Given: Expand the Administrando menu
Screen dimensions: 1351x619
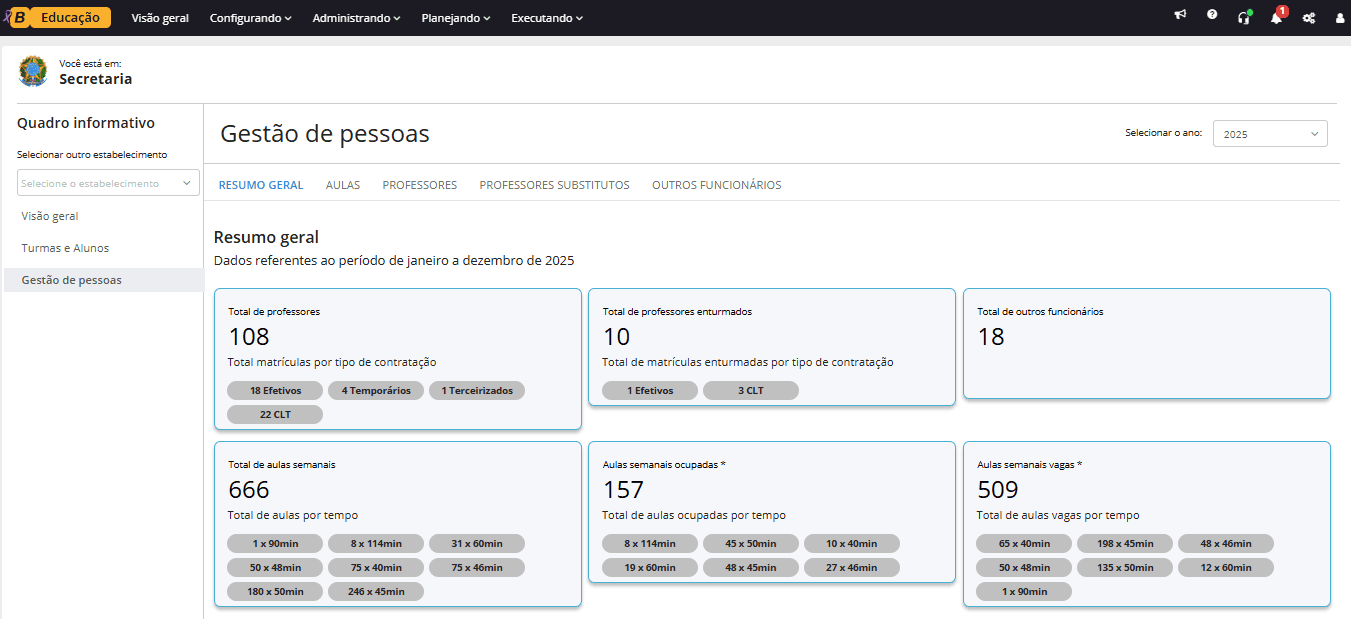Looking at the screenshot, I should tap(356, 18).
